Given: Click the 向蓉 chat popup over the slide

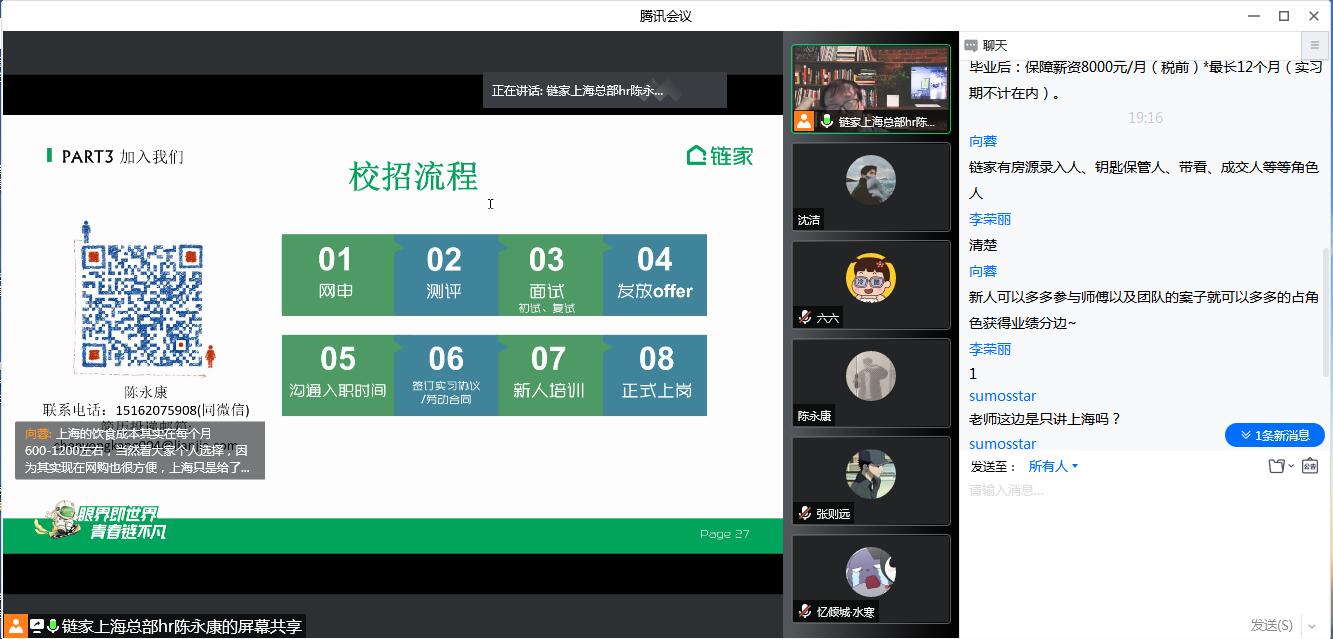Looking at the screenshot, I should click(140, 450).
